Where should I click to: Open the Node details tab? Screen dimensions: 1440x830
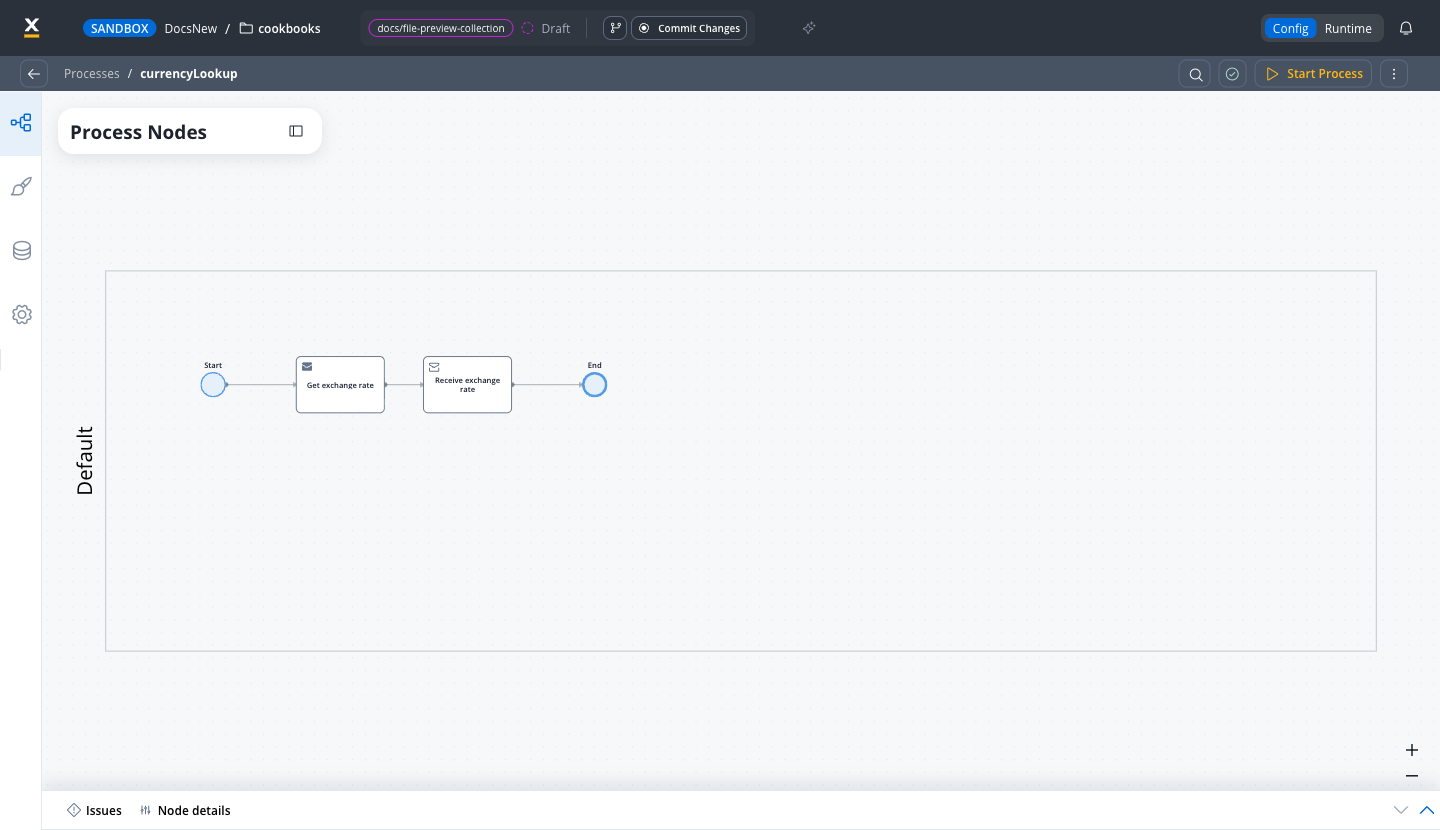point(185,810)
